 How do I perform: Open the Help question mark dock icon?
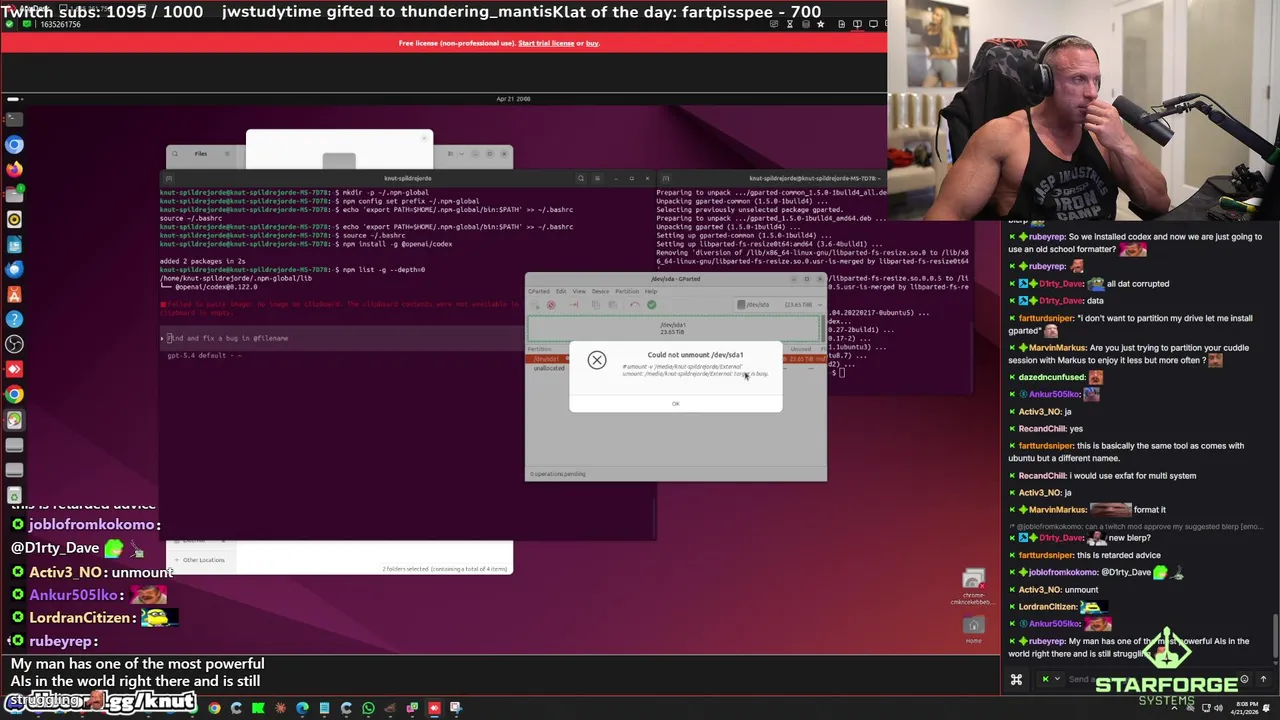(14, 319)
